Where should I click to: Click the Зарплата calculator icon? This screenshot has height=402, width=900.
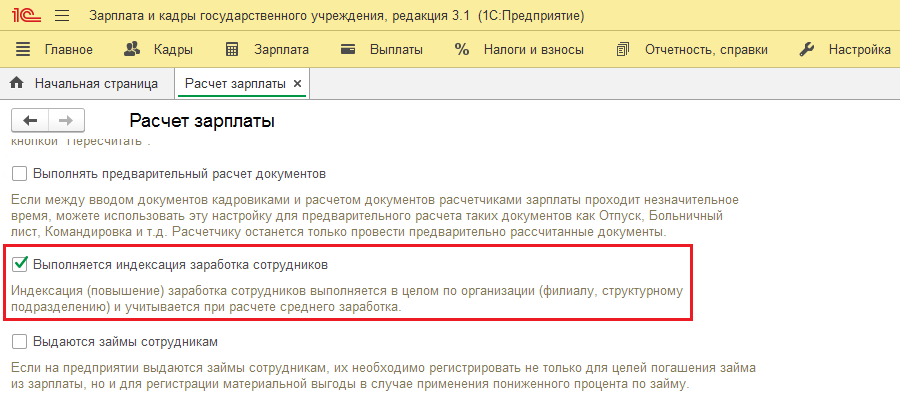coord(232,49)
